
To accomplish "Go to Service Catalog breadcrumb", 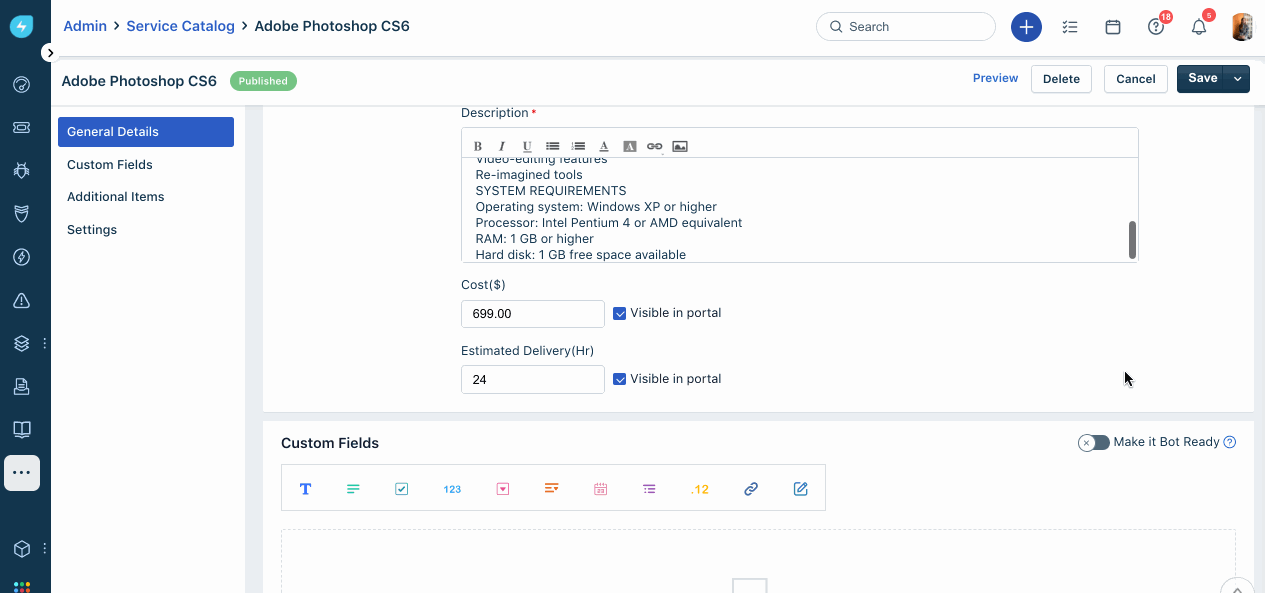I will [x=180, y=26].
